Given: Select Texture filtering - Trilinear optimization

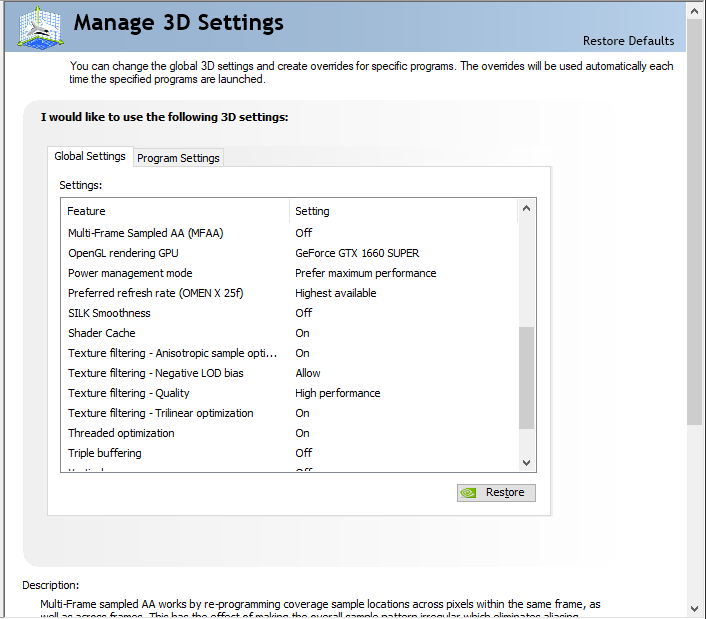Looking at the screenshot, I should click(161, 413).
